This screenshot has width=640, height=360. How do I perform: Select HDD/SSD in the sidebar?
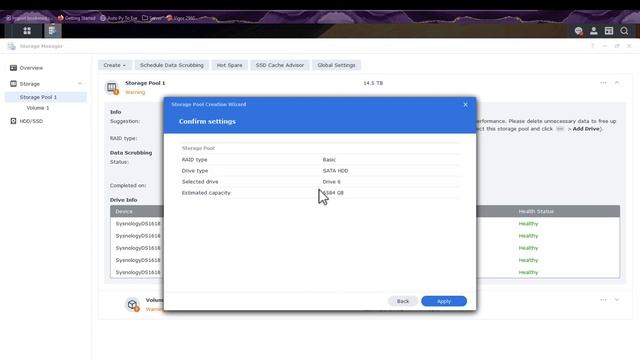click(x=31, y=121)
